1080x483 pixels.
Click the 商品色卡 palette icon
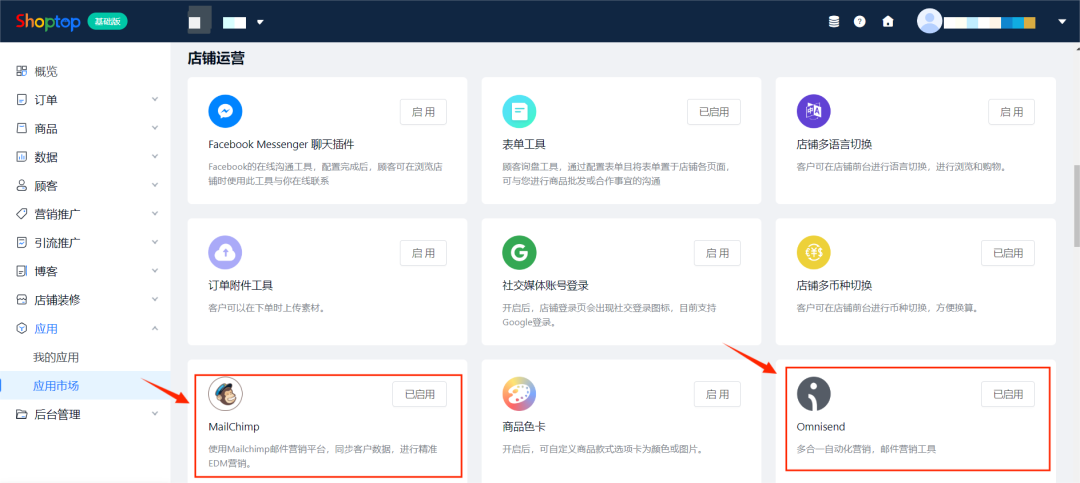(519, 394)
